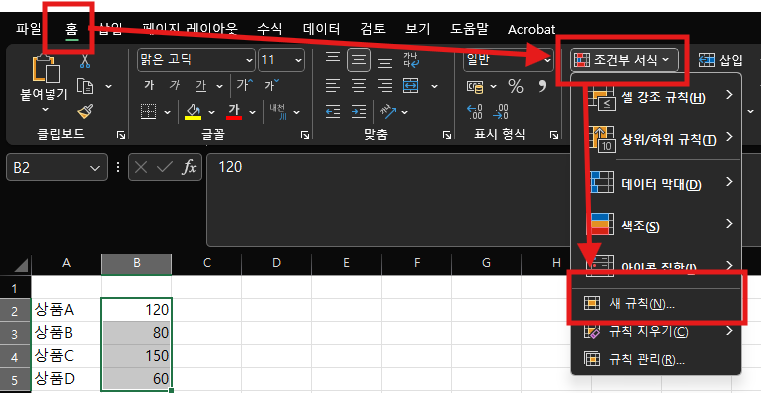
Task: Confirm formula entry checkmark icon
Action: [x=165, y=168]
